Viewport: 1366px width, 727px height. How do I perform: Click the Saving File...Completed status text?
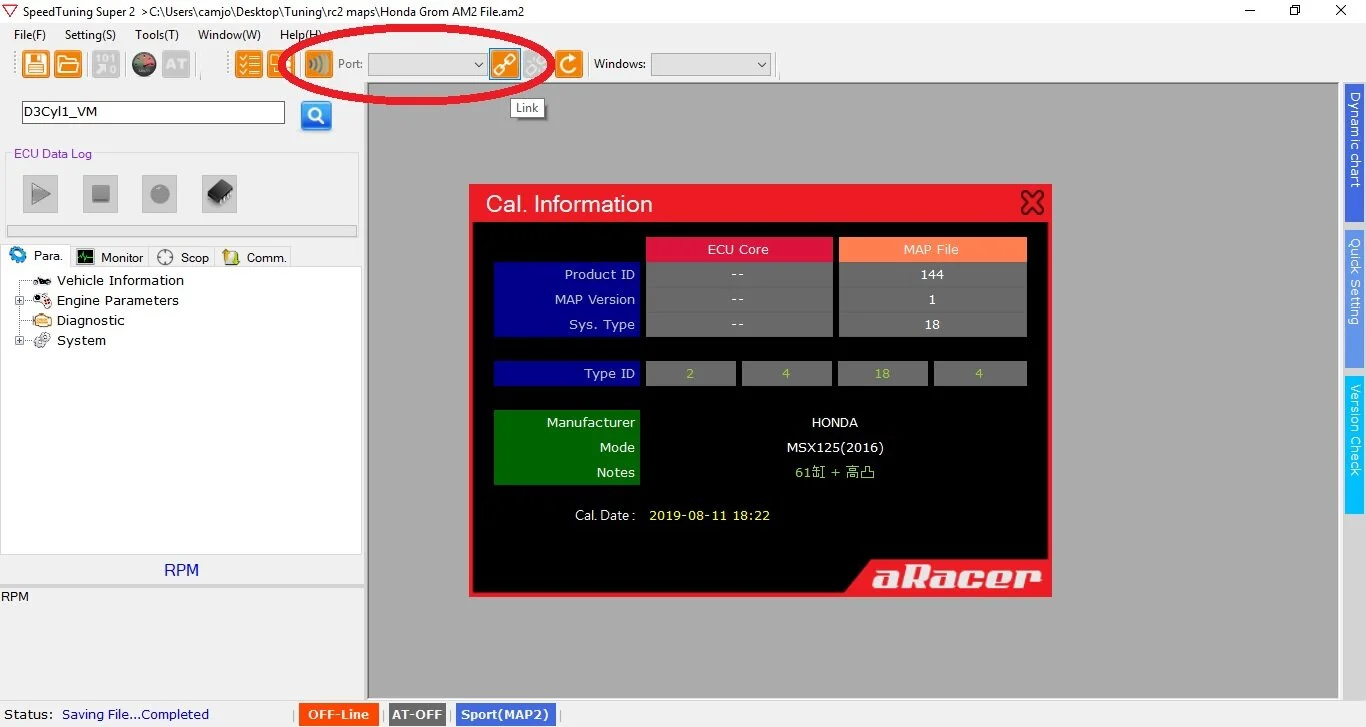point(135,714)
